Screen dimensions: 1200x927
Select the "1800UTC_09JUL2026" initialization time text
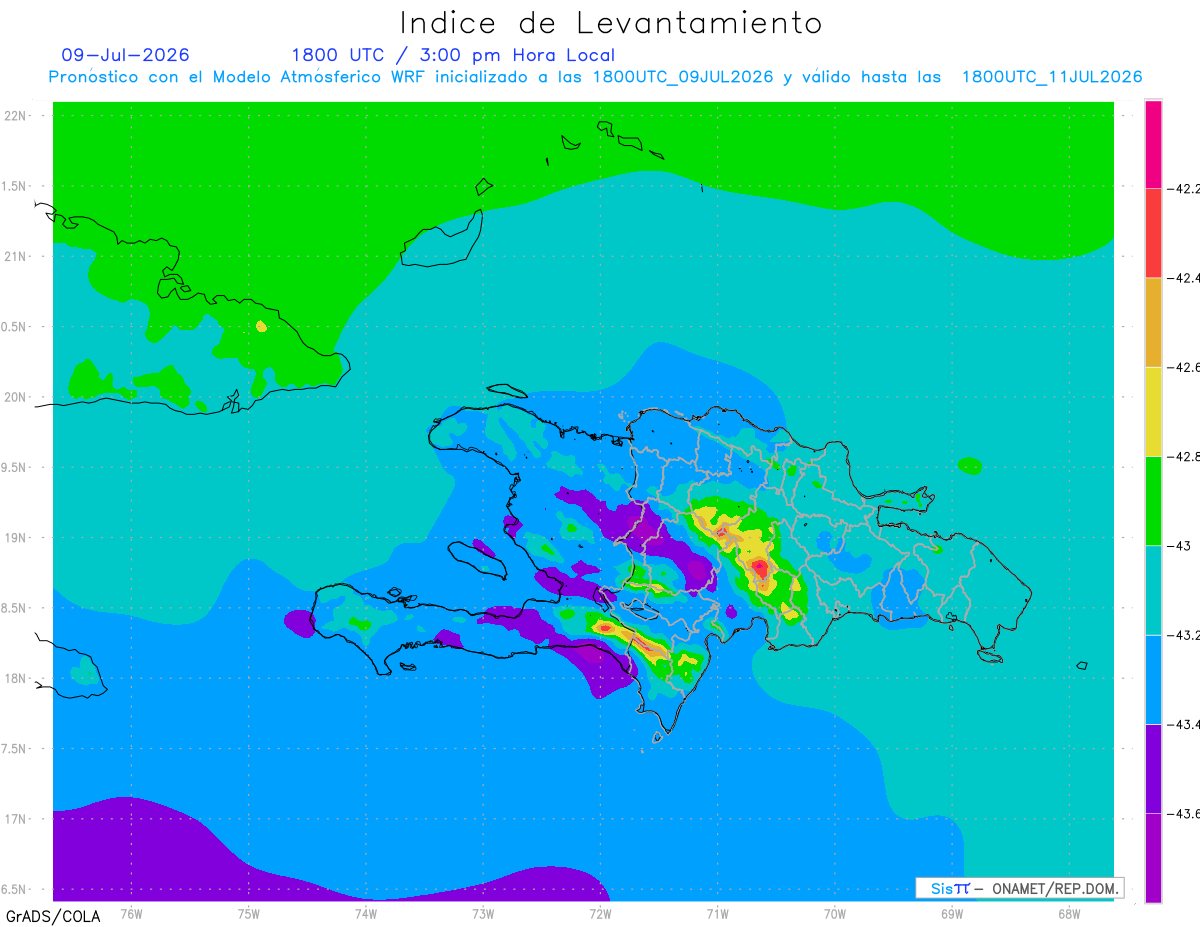pos(683,77)
